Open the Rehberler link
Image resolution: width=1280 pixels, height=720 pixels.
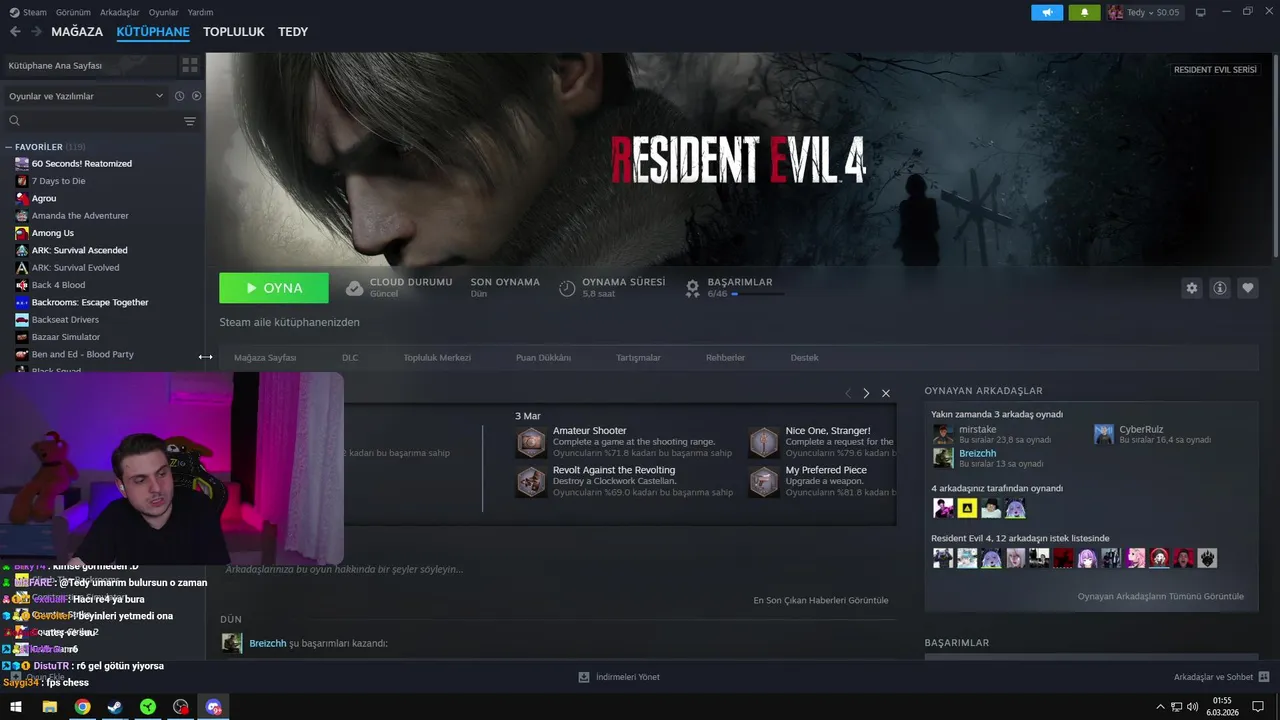coord(725,358)
